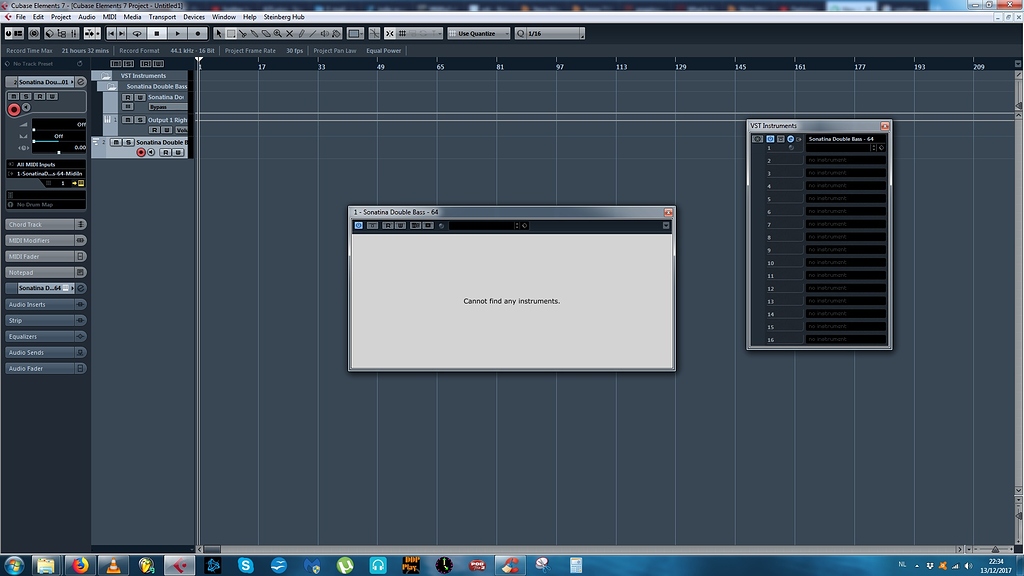Enable record on Sonatina Double Bass track 2
1024x576 pixels.
pos(141,152)
